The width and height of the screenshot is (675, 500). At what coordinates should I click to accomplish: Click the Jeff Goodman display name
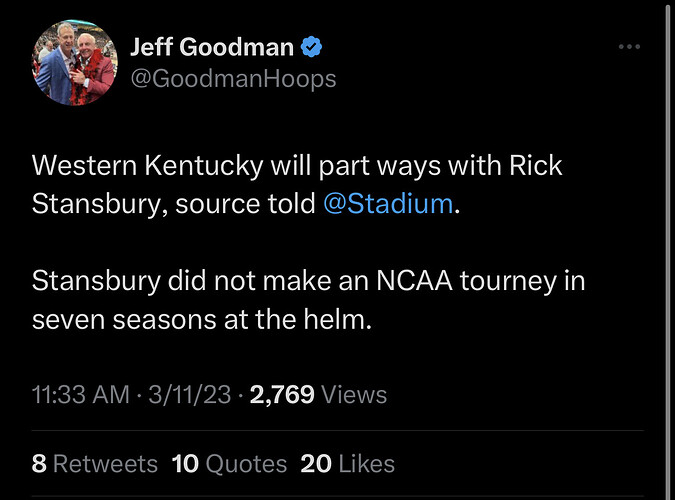[212, 46]
